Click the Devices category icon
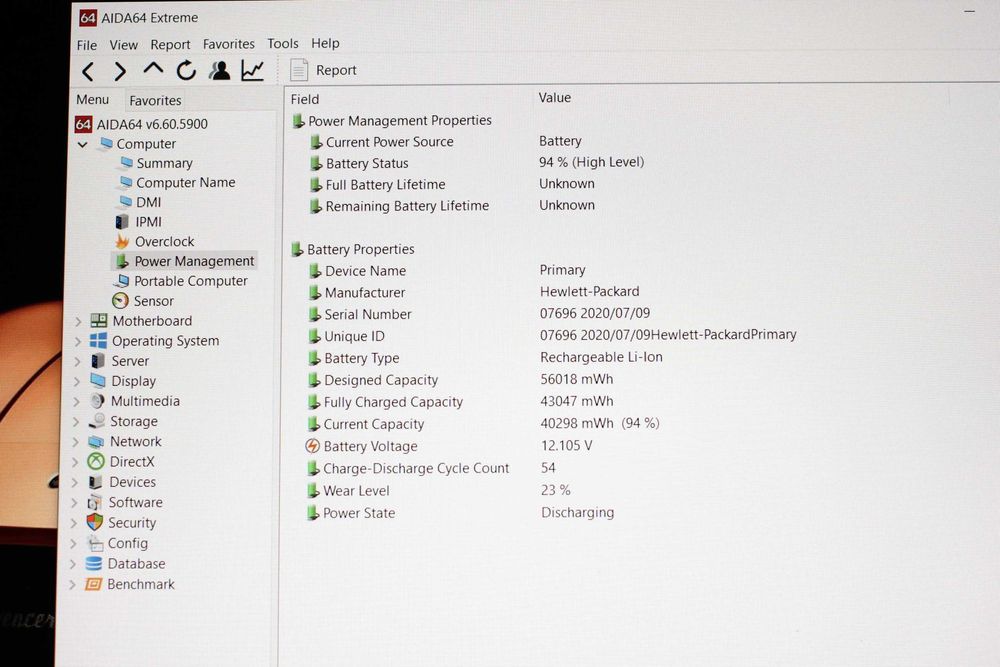This screenshot has width=1000, height=667. 96,482
